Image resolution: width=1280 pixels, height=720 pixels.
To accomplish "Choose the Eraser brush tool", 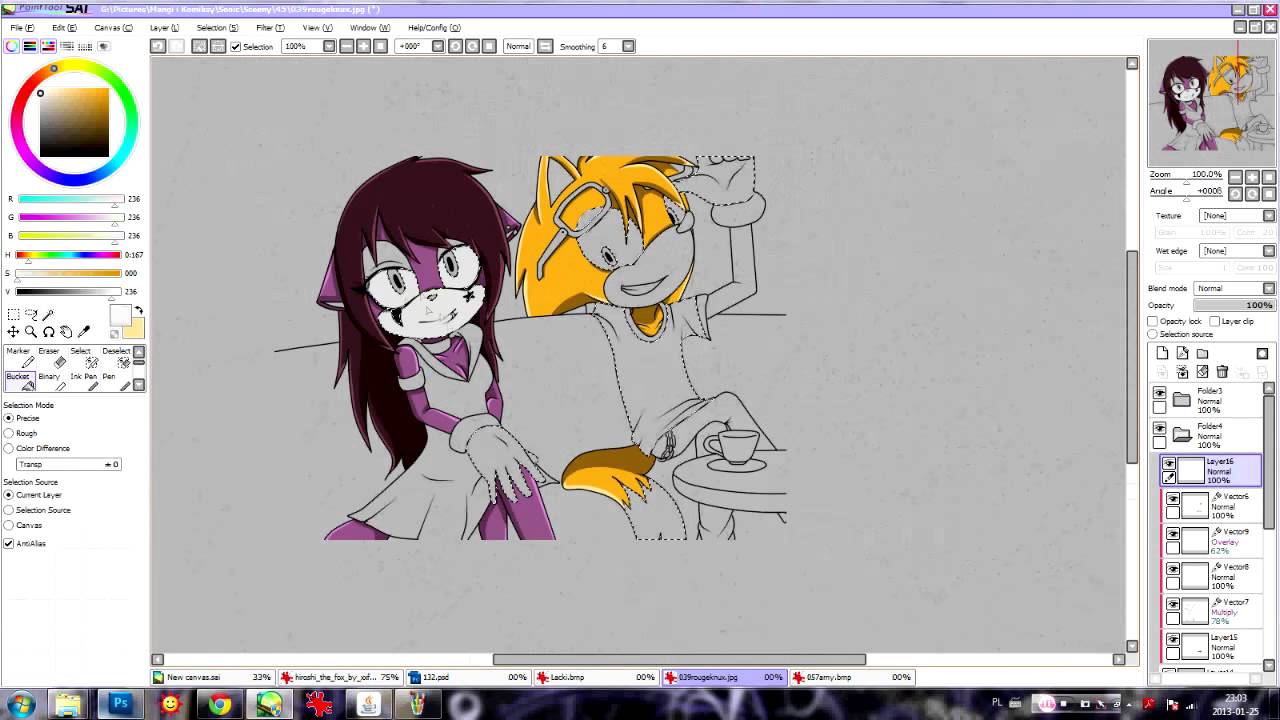I will pyautogui.click(x=50, y=356).
